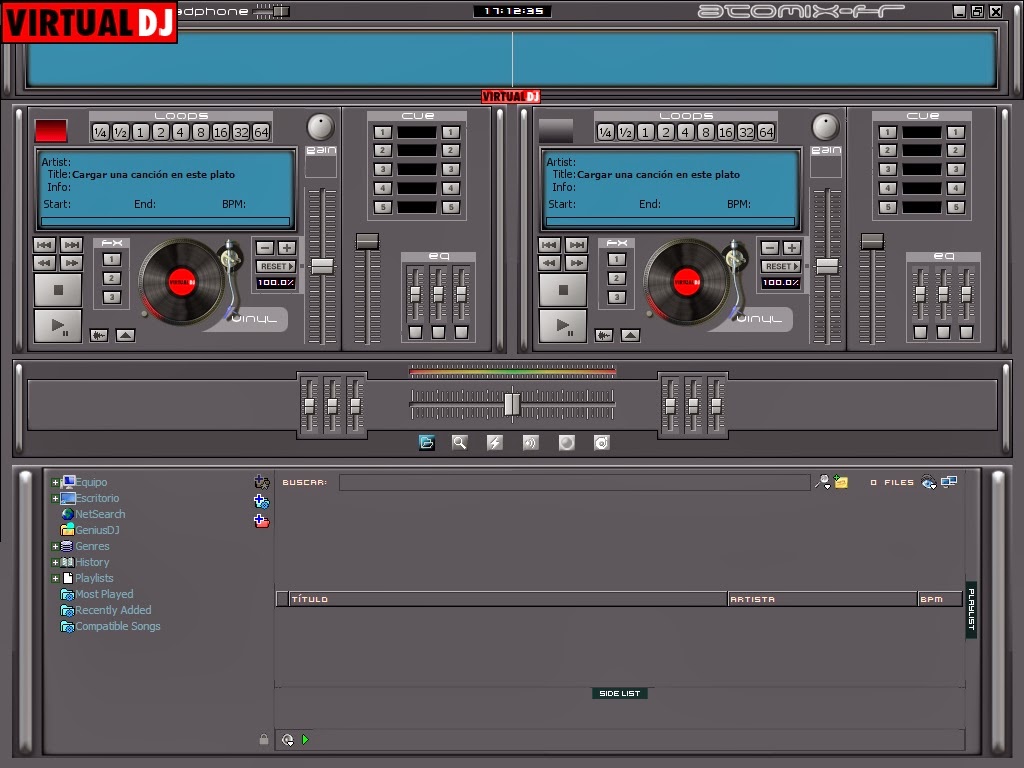Center the crossfader slider
Screen dimensions: 1024x768
tap(511, 404)
